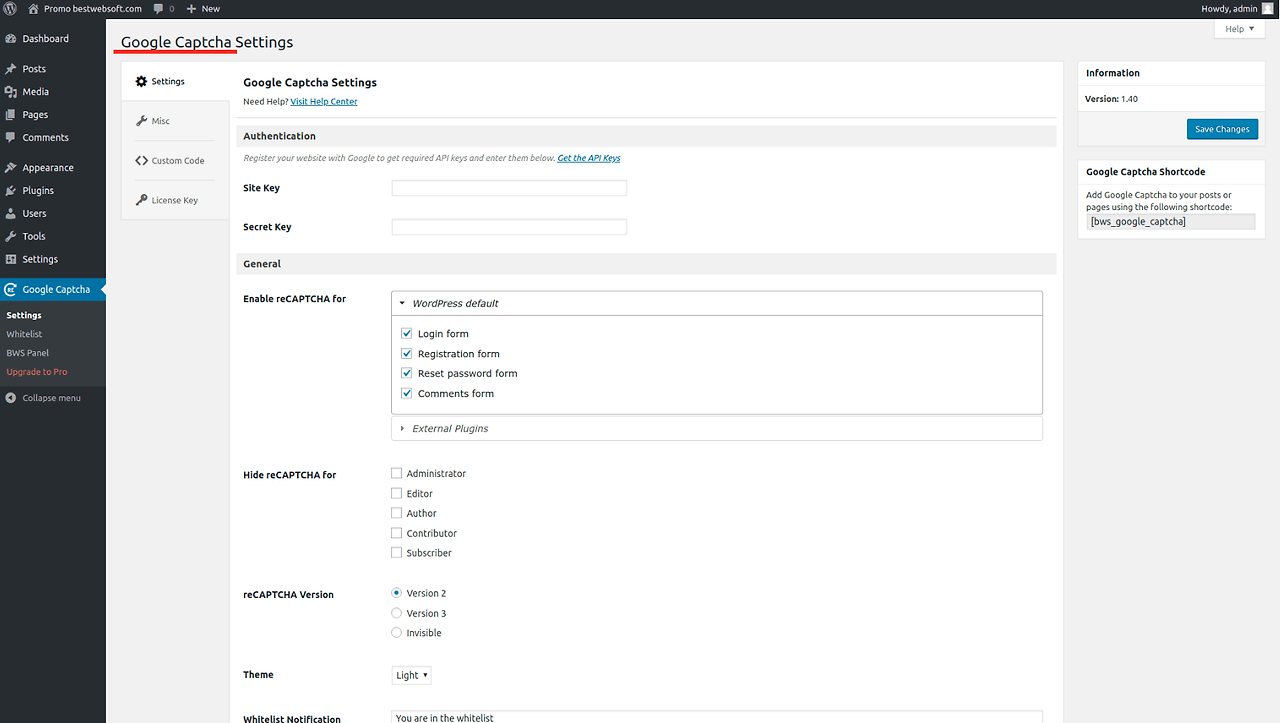This screenshot has height=723, width=1280.
Task: Switch to the Custom Code tab
Action: (x=175, y=160)
